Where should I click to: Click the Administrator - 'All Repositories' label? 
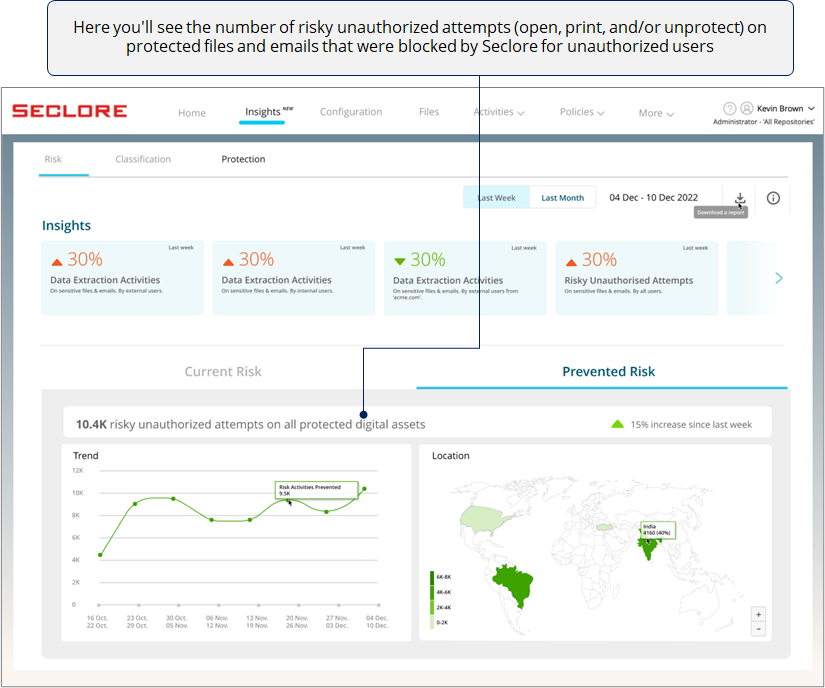[x=763, y=122]
